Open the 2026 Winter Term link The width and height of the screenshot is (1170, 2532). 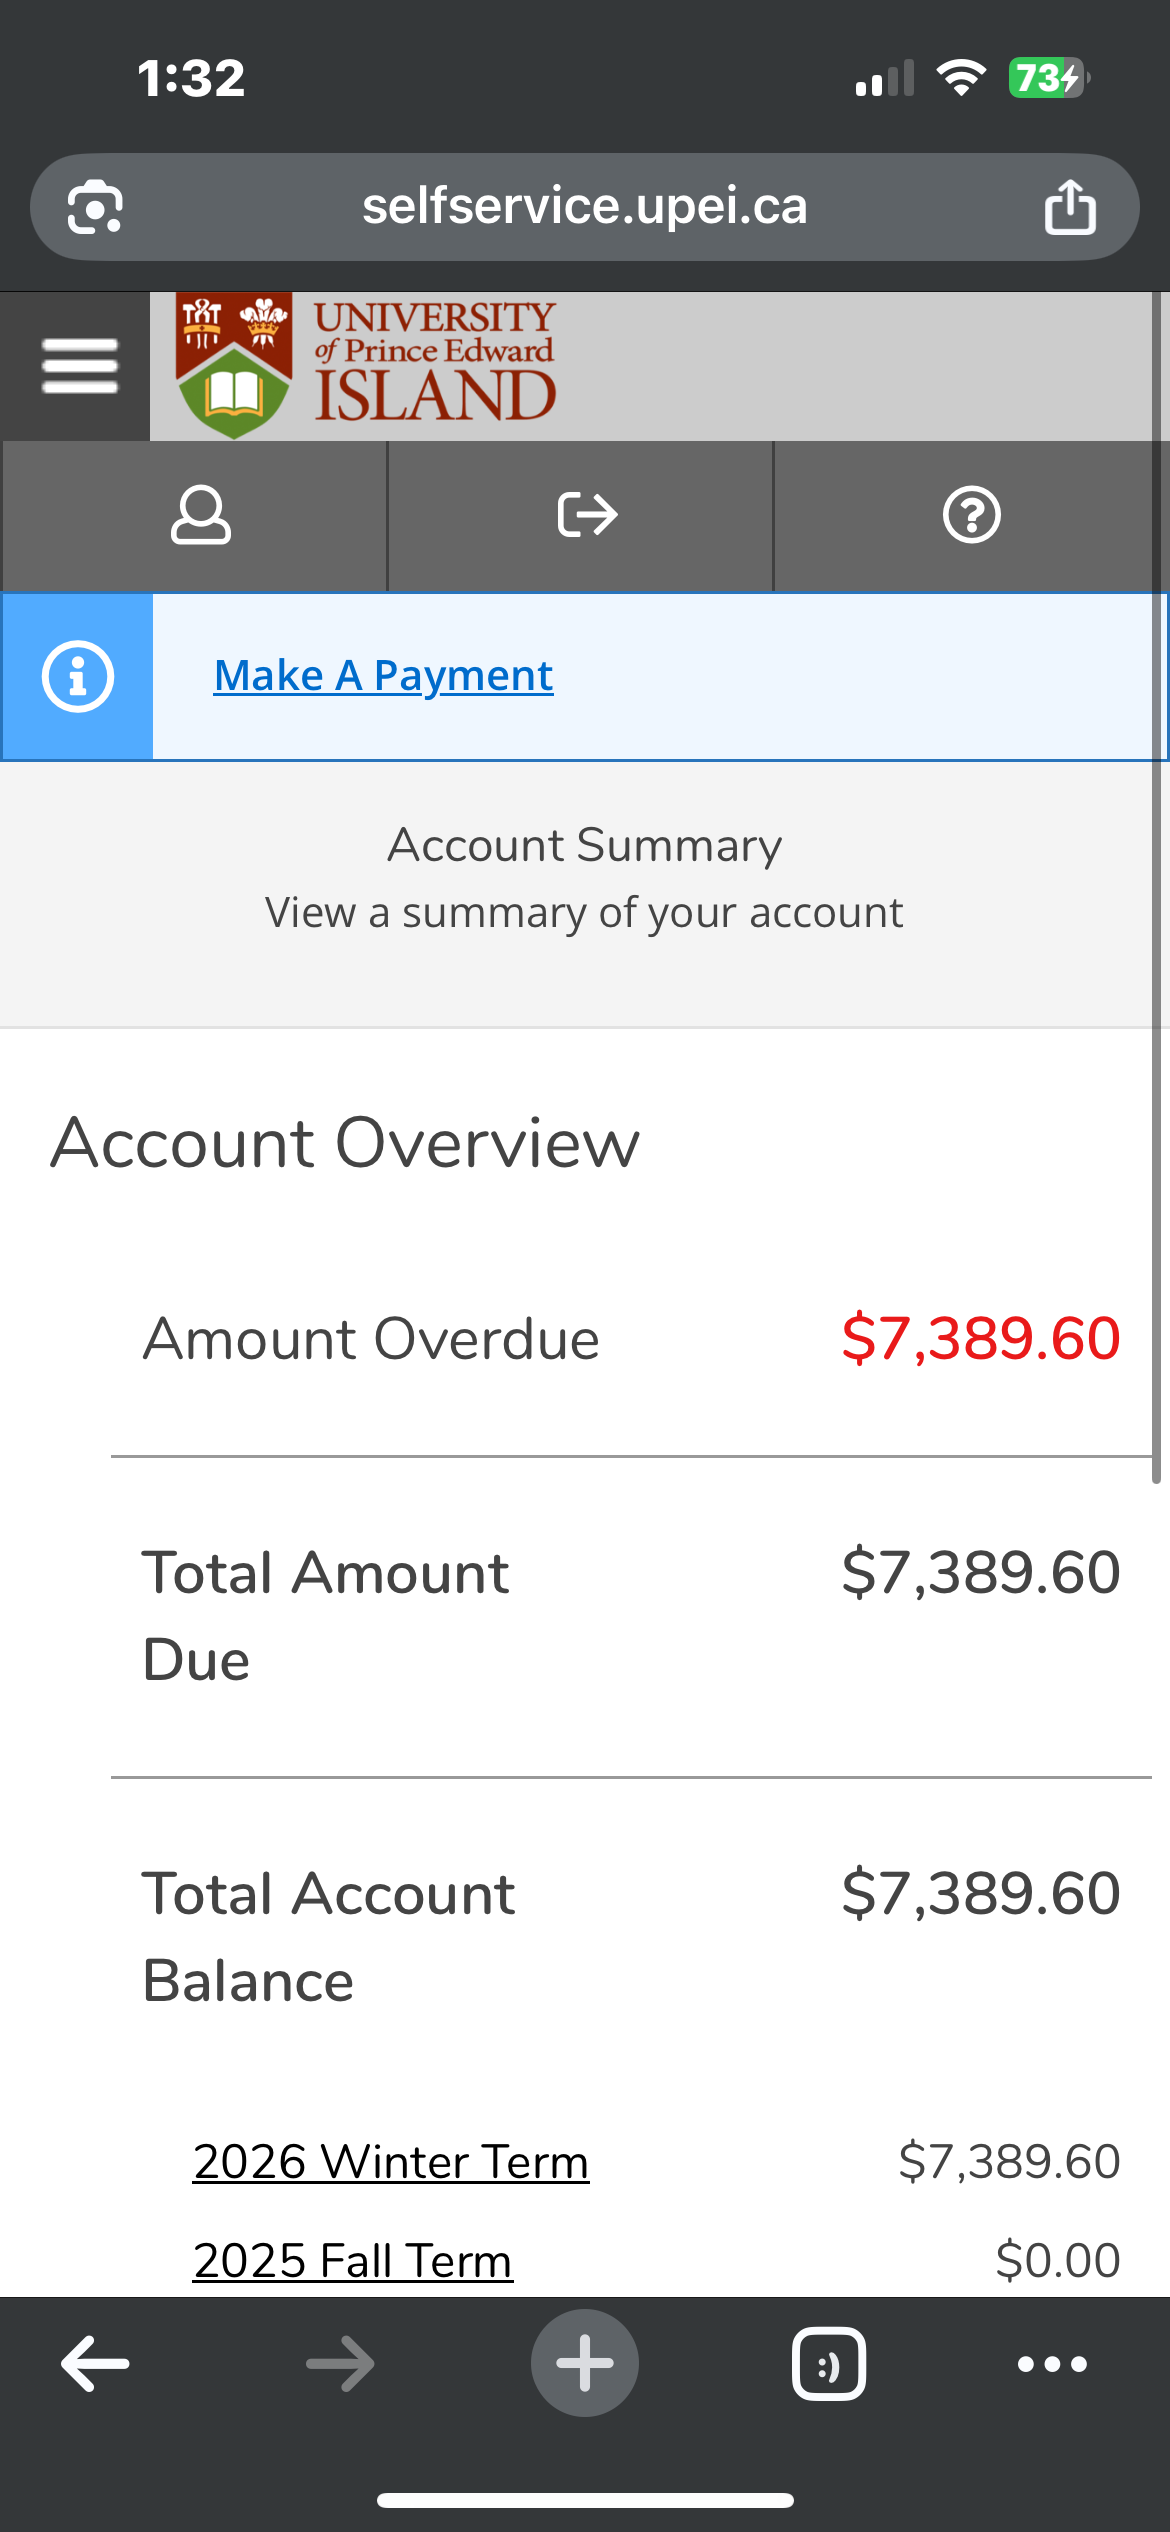point(390,2162)
